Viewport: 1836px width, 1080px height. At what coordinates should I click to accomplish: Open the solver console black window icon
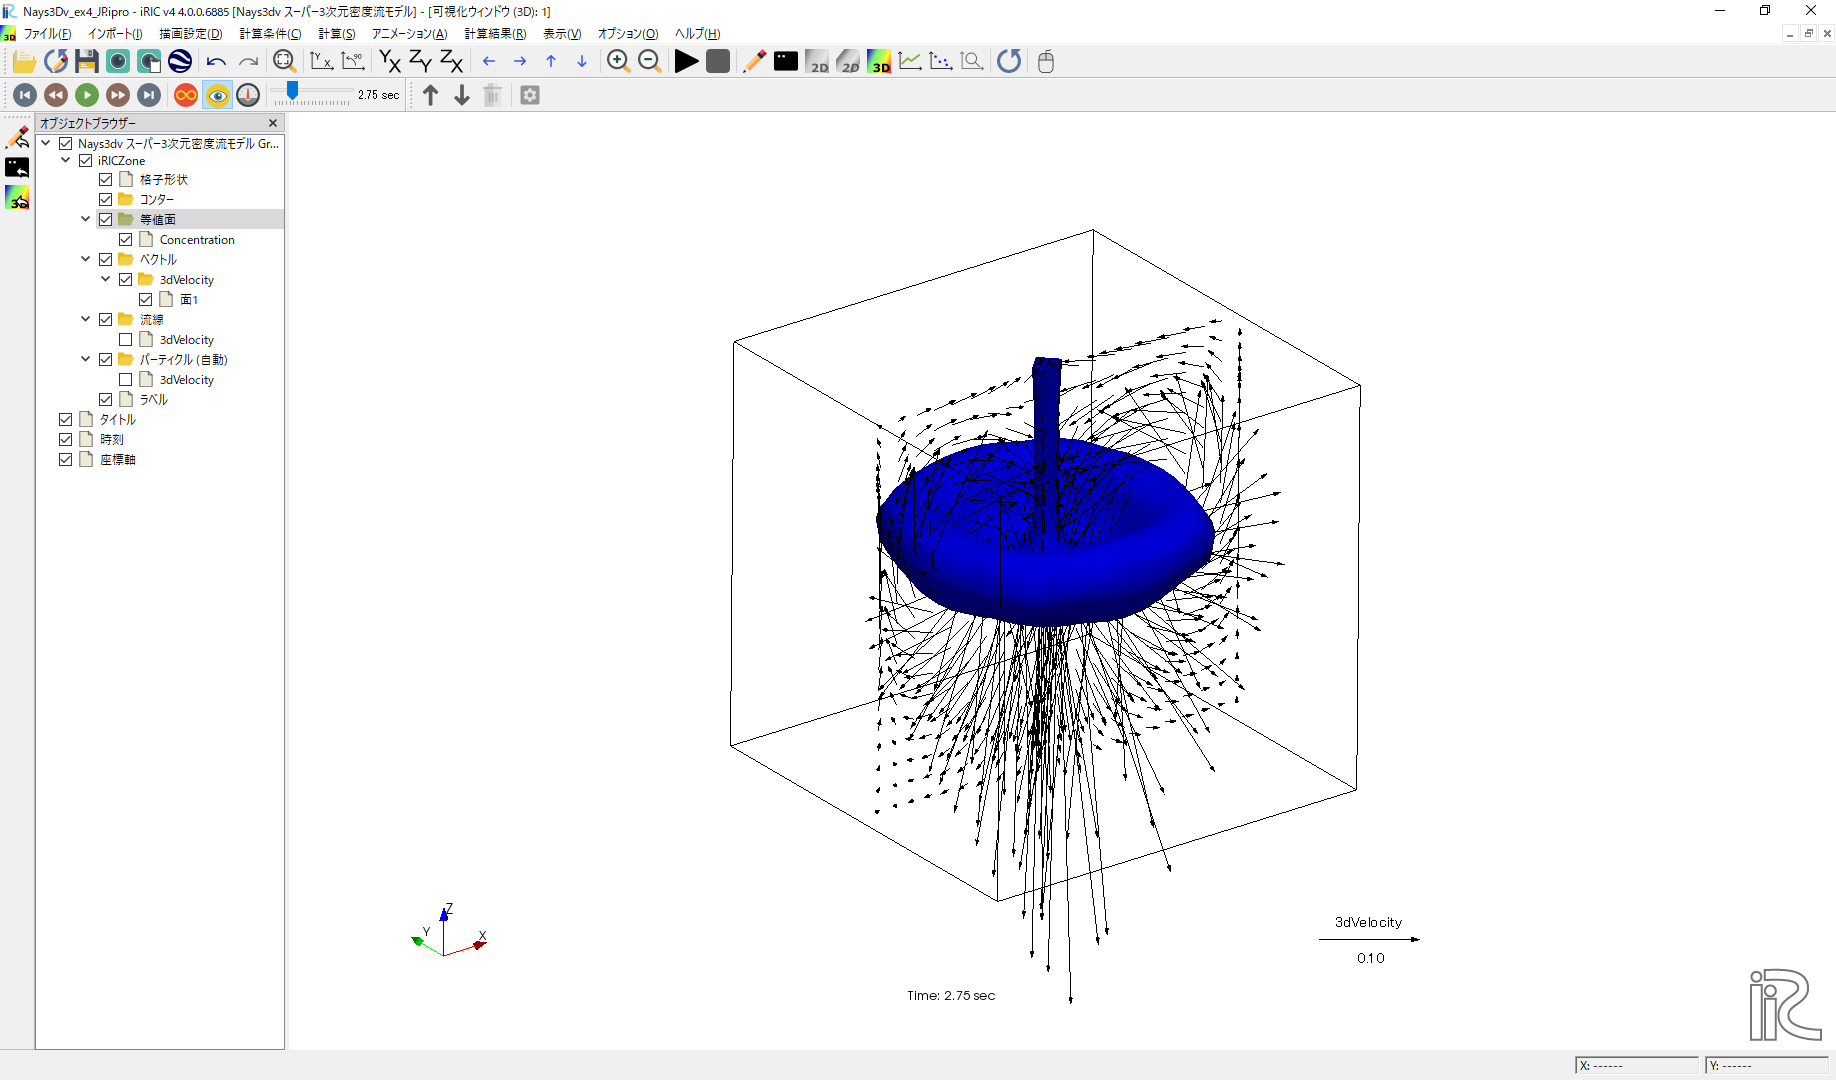(786, 62)
